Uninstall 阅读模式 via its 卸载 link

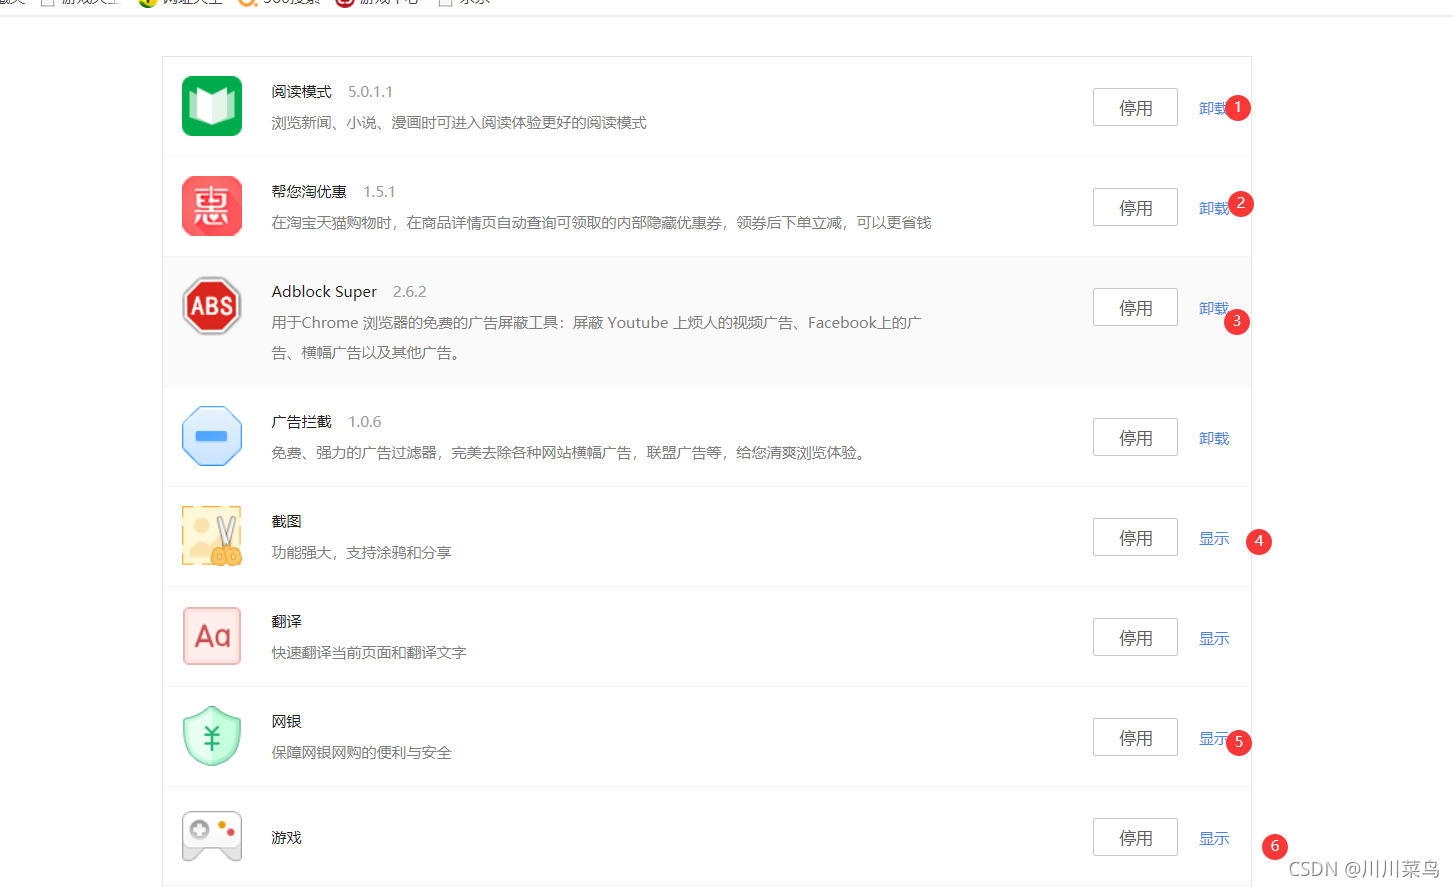tap(1213, 108)
